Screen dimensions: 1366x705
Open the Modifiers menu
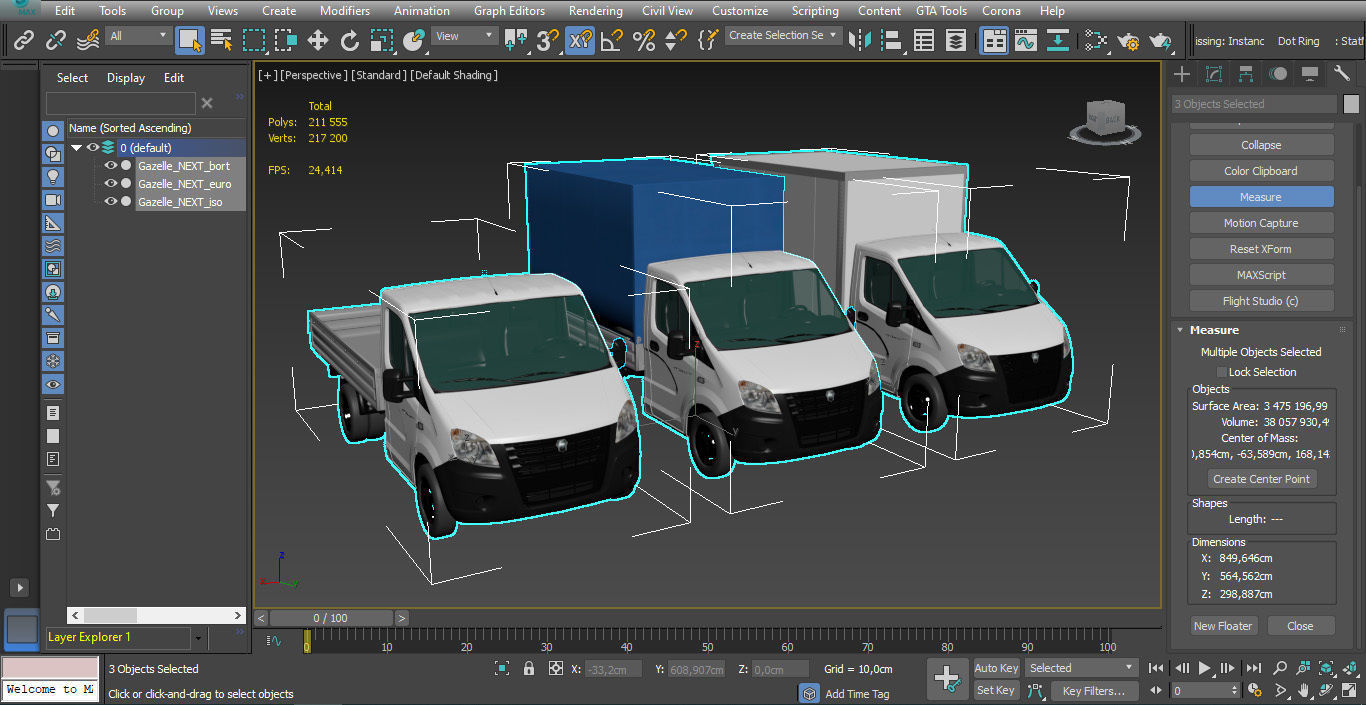[345, 11]
